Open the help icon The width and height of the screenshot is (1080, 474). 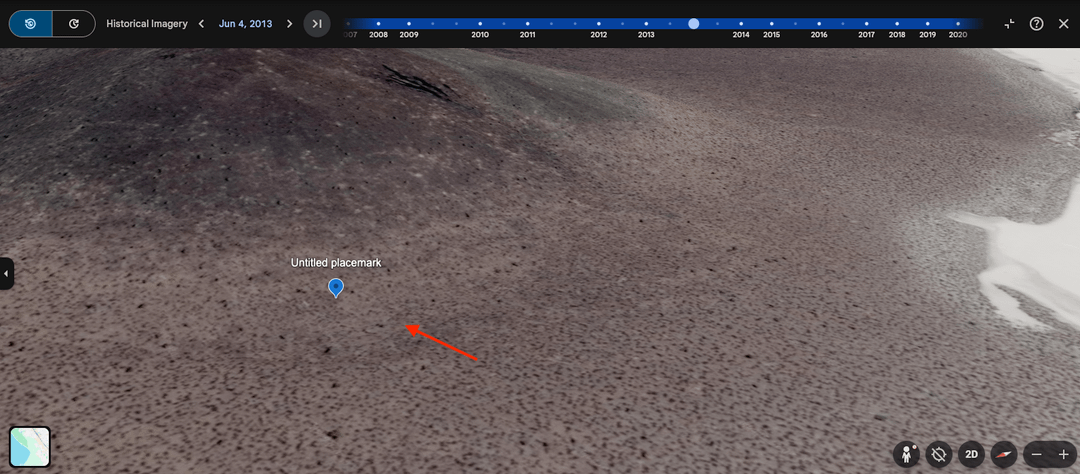tap(1037, 23)
